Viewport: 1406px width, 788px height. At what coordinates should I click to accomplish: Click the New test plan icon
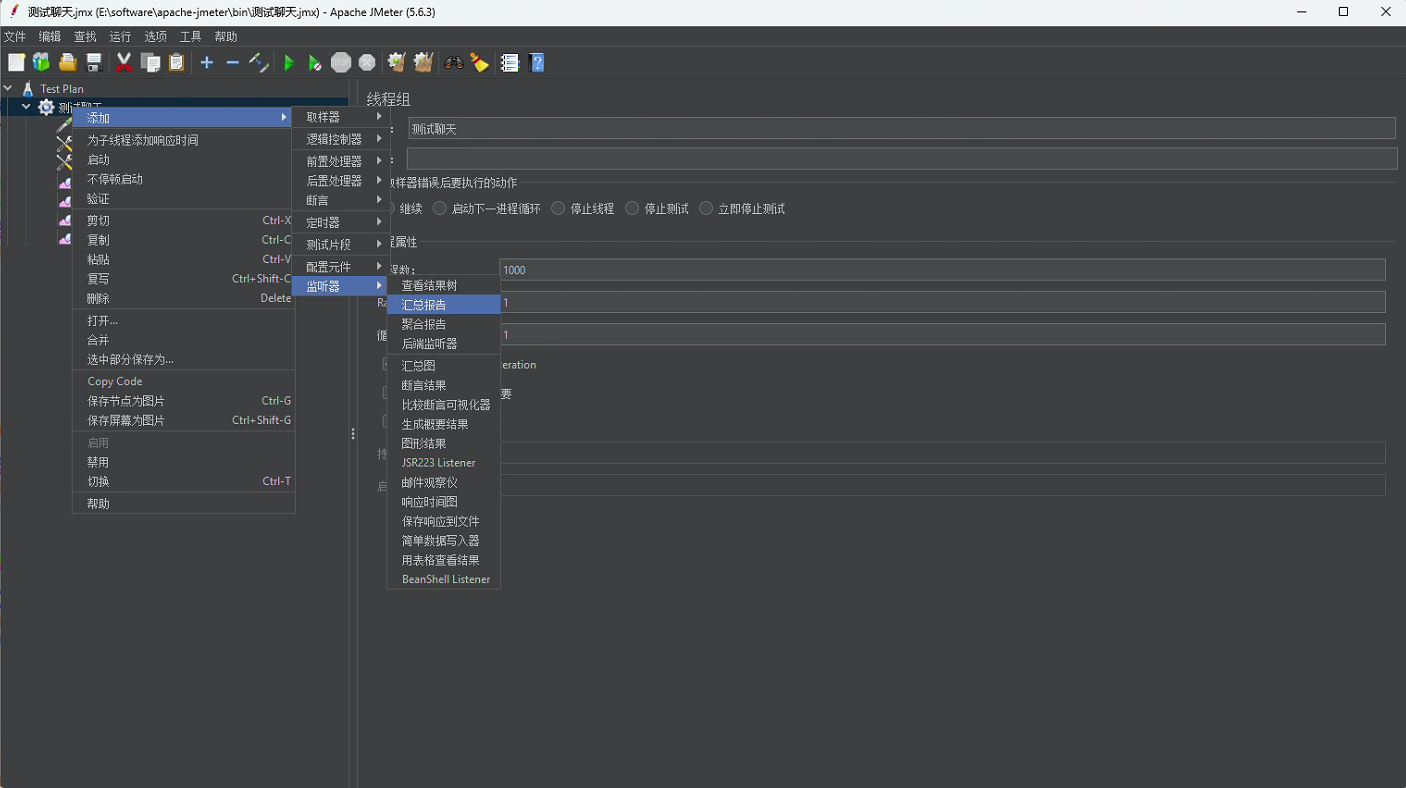click(16, 63)
